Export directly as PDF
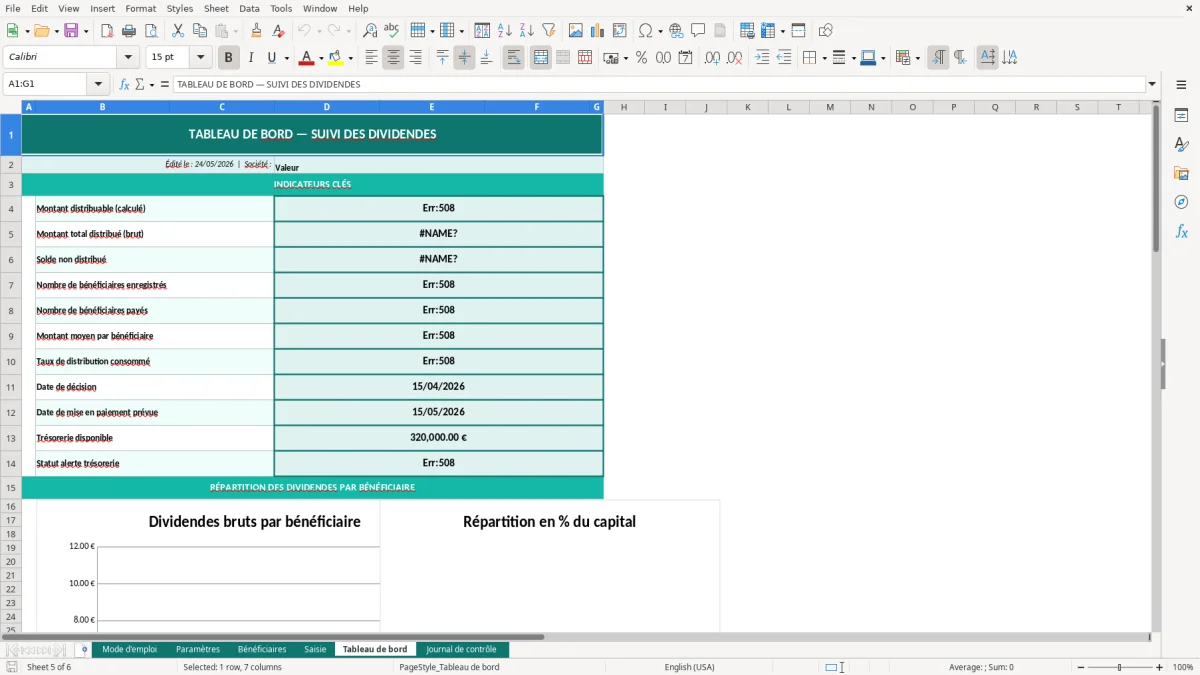Viewport: 1200px width, 675px height. (107, 31)
